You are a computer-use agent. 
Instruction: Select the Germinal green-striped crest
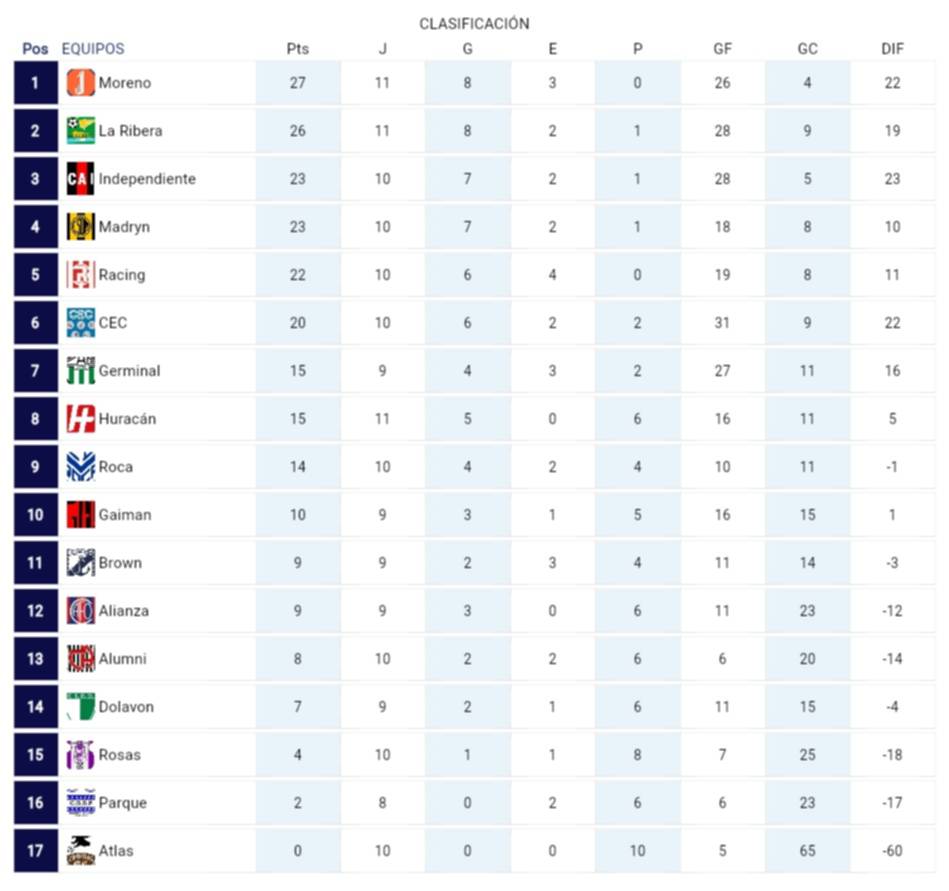click(81, 371)
